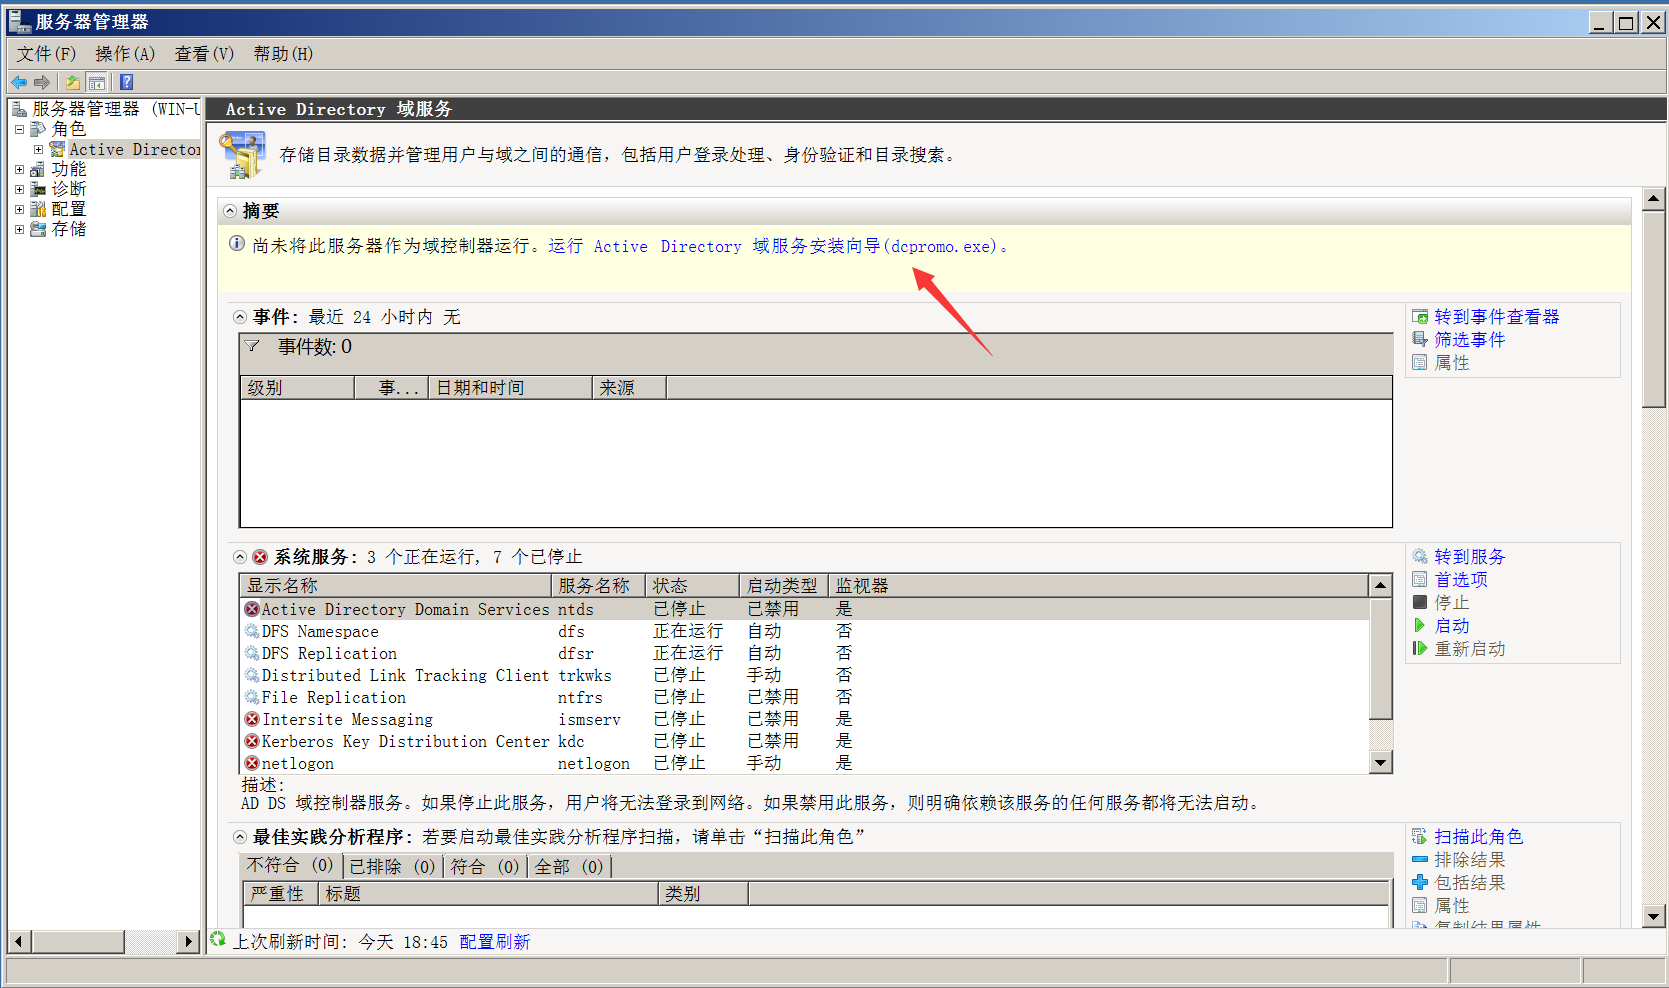Click the 转到服务 gear icon
Image resolution: width=1669 pixels, height=988 pixels.
[x=1420, y=557]
